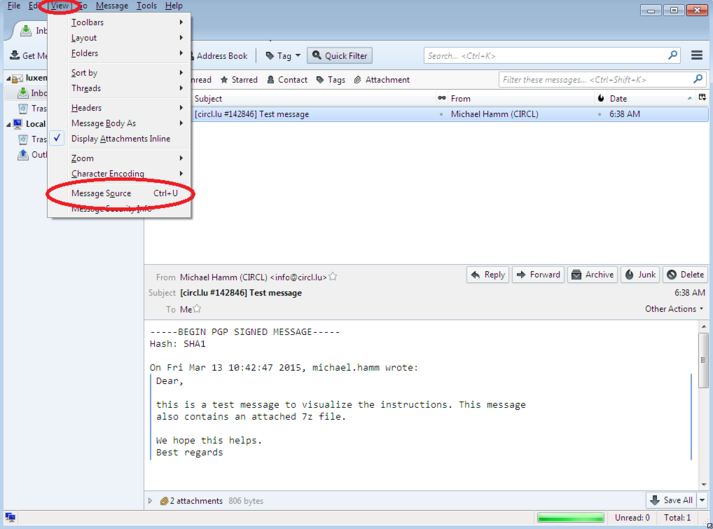This screenshot has width=713, height=529.
Task: Click the scroll down arrow in message
Action: click(703, 484)
